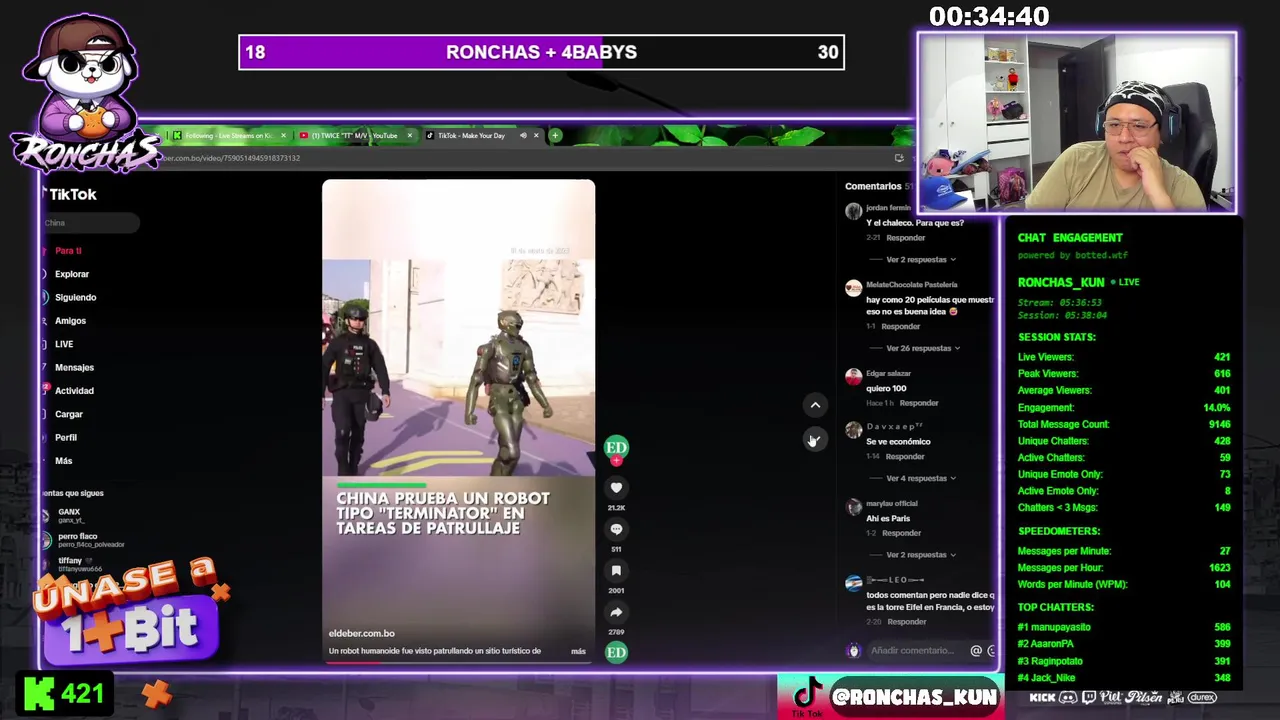Screen dimensions: 1280x720
Task: Open the L E O commenter's flag avatar
Action: (x=853, y=583)
